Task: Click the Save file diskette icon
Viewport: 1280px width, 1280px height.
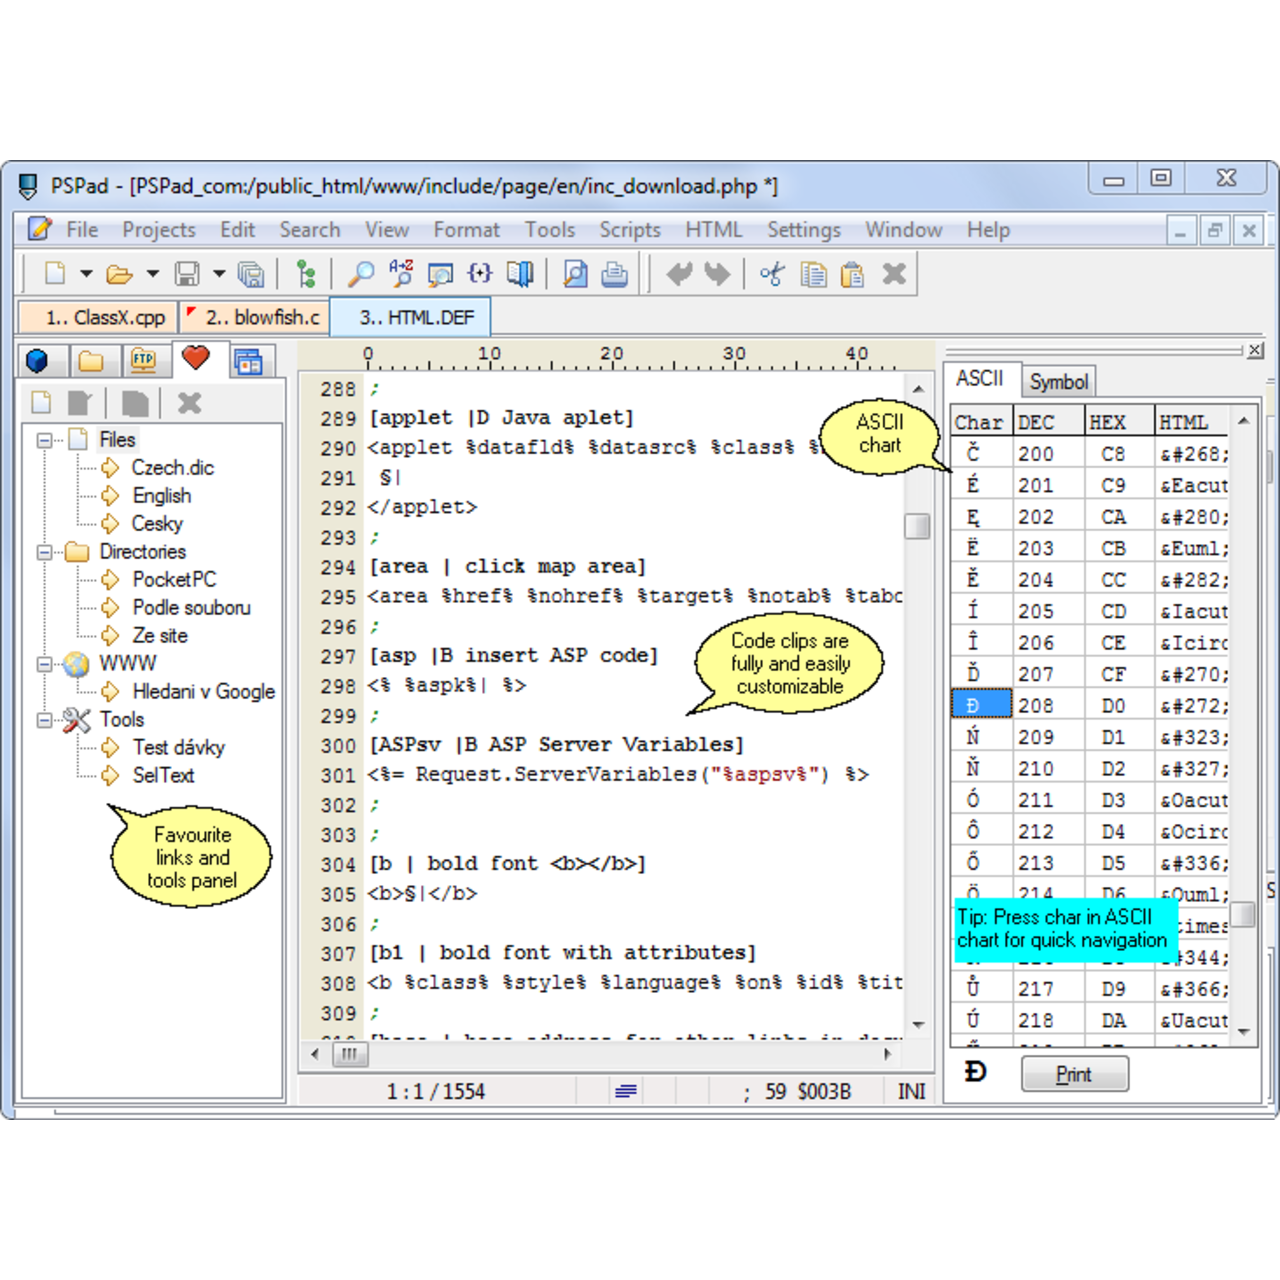Action: tap(186, 274)
